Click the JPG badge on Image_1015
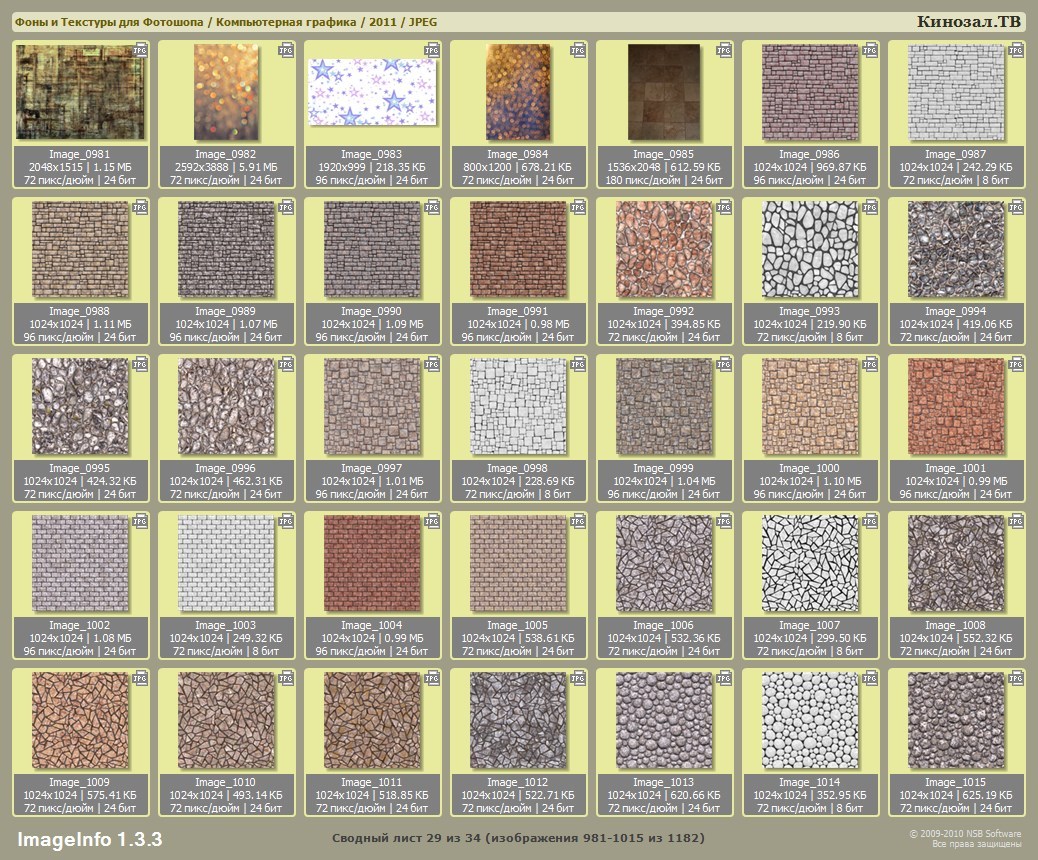1038x860 pixels. [1017, 677]
